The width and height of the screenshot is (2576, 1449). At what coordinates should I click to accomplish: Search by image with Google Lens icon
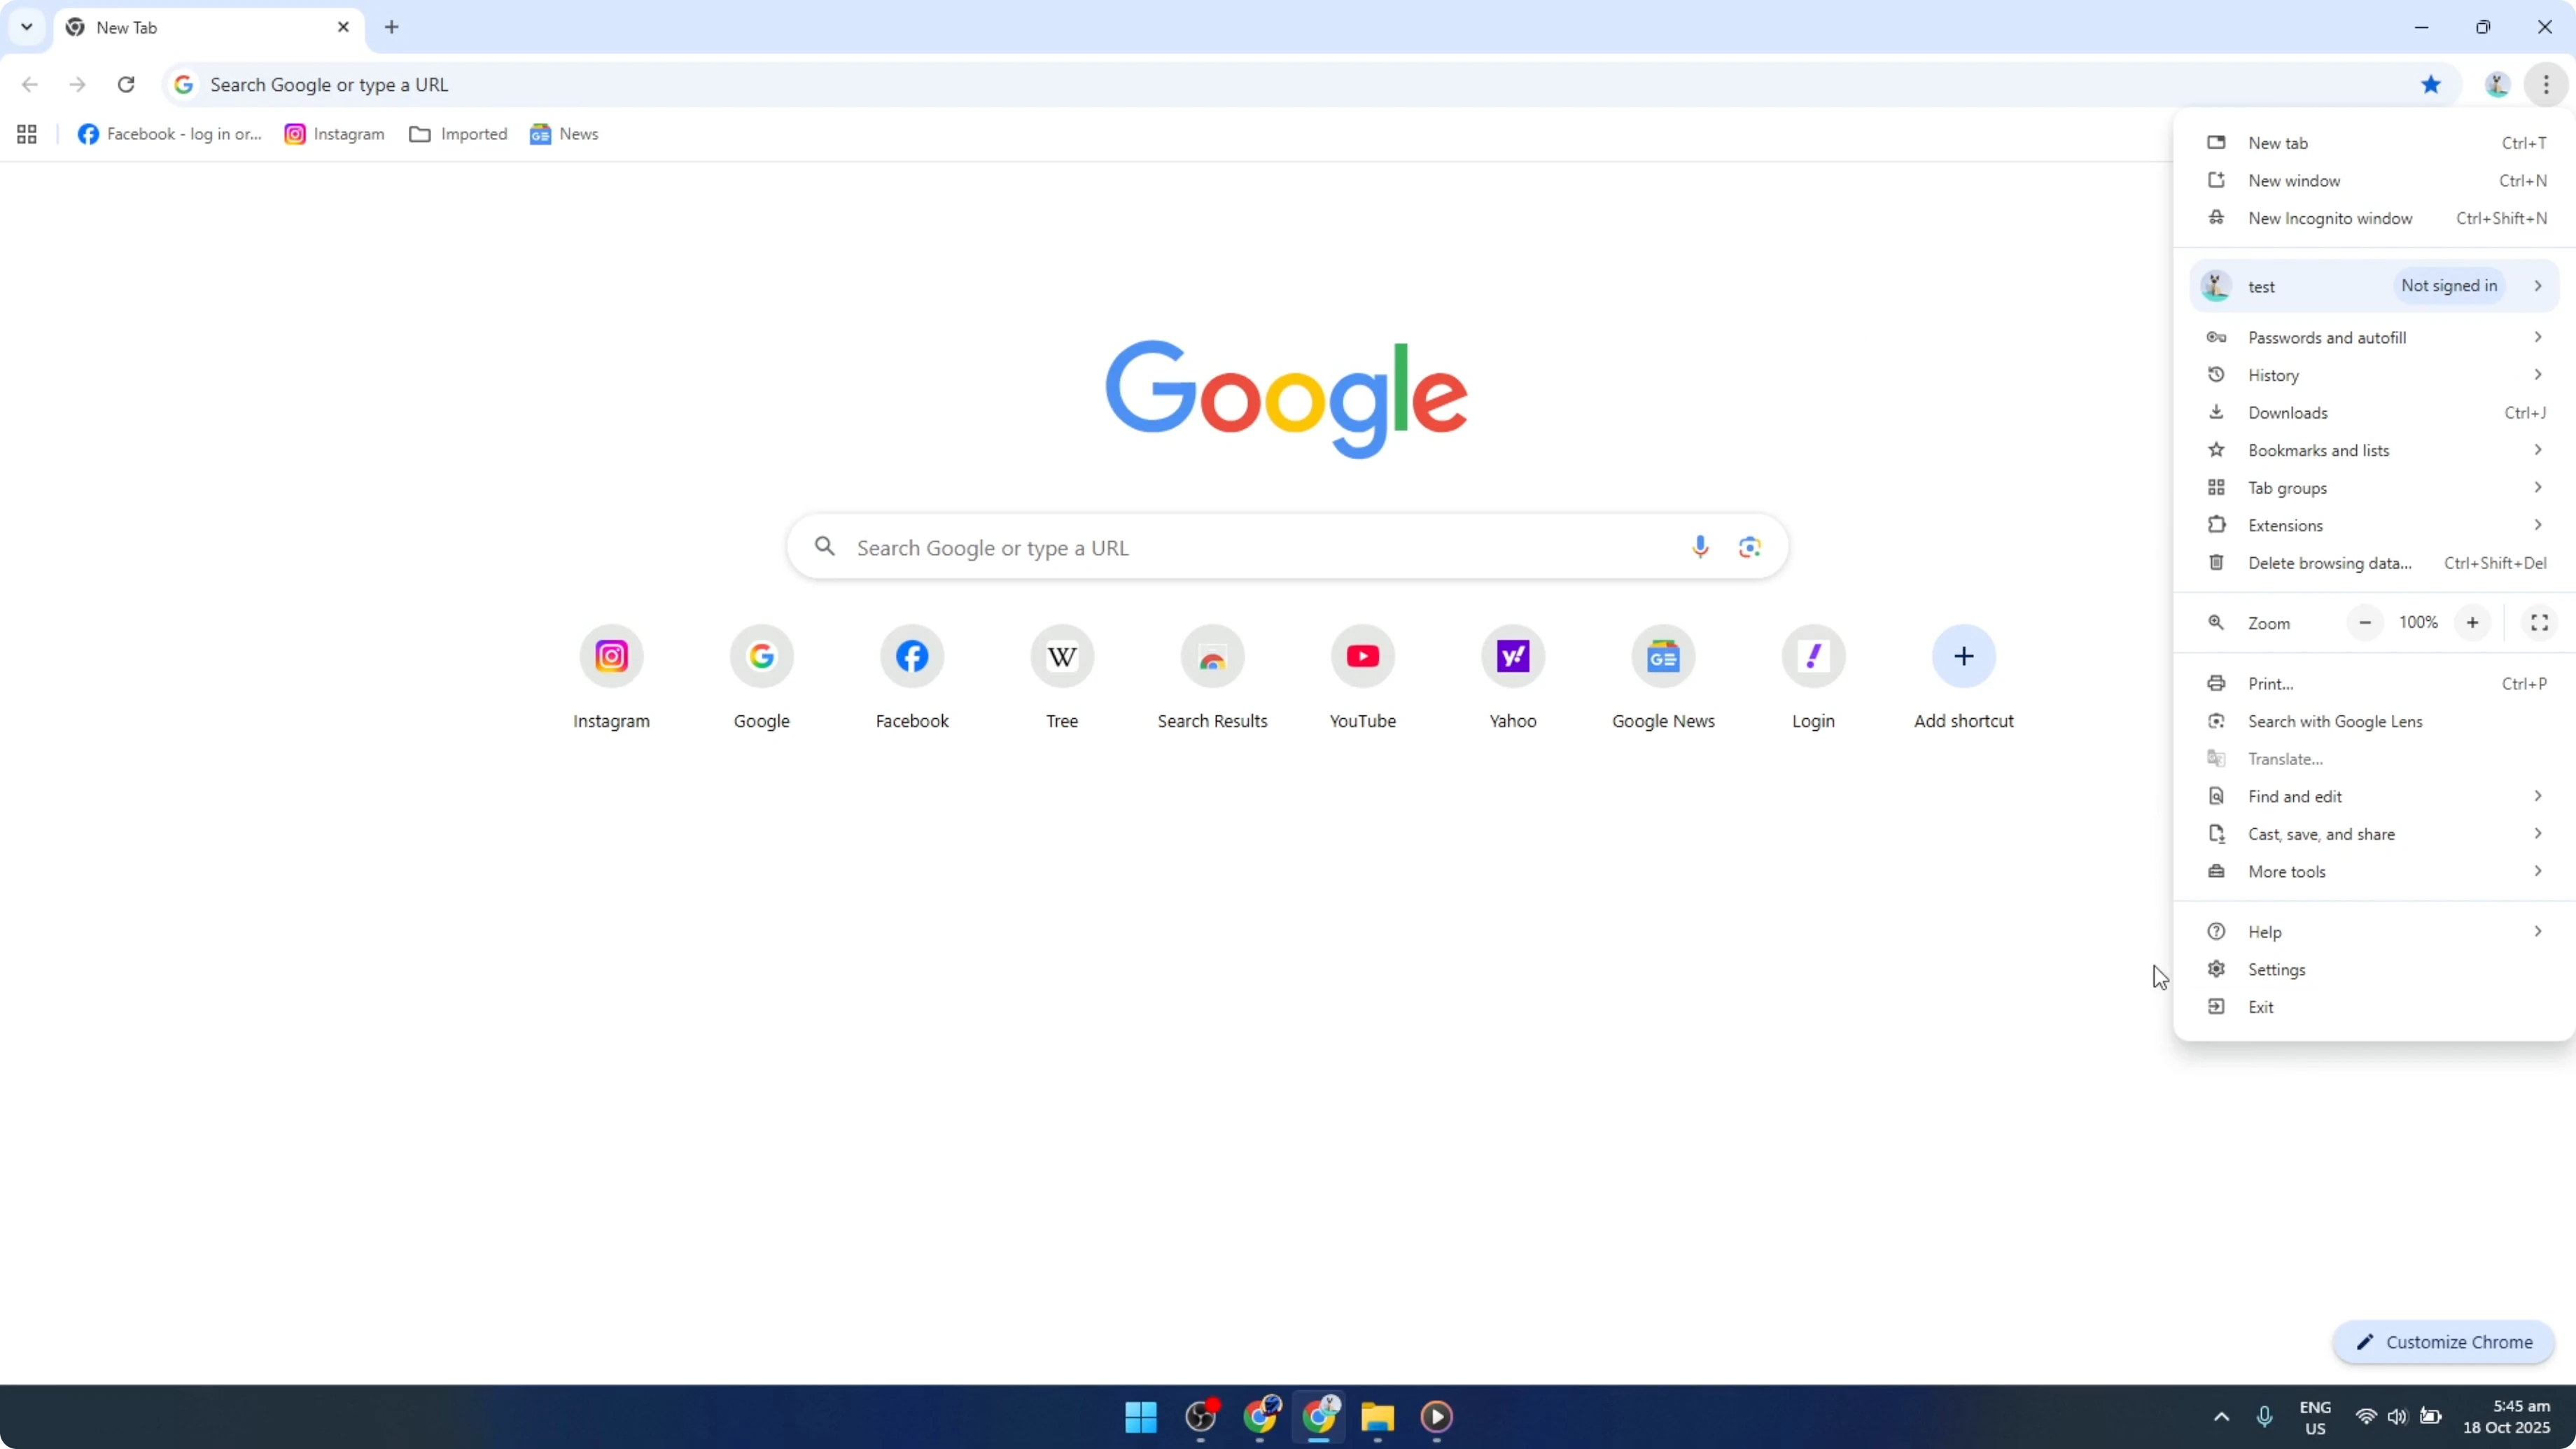click(1749, 546)
